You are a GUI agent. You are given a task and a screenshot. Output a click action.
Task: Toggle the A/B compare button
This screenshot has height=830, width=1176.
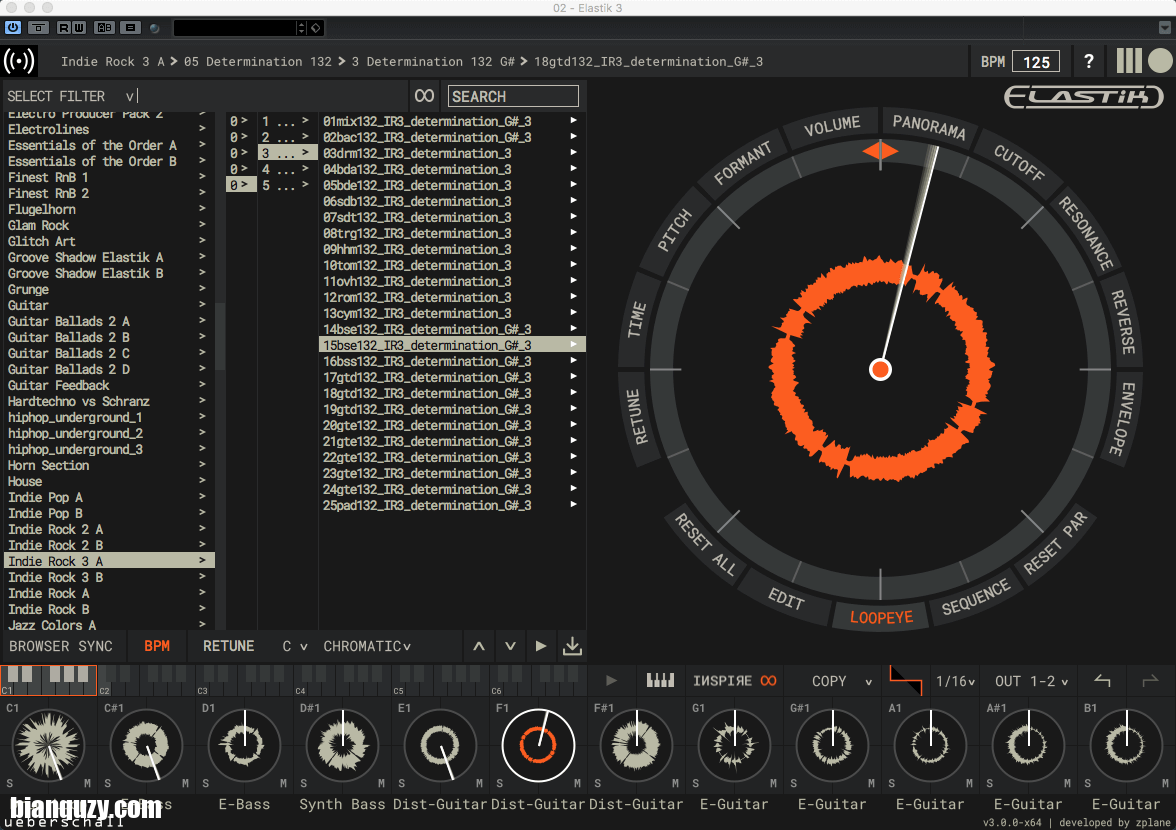tap(104, 28)
